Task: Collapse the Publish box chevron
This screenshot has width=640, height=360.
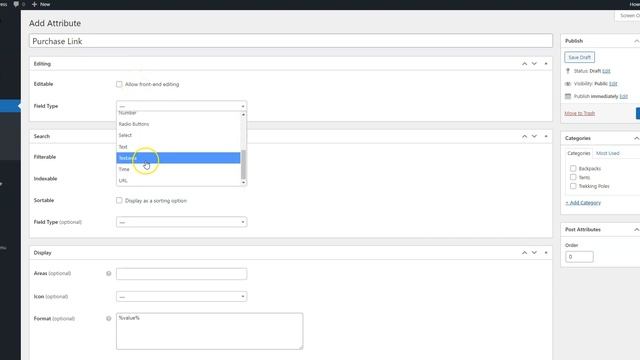Action: 636,41
